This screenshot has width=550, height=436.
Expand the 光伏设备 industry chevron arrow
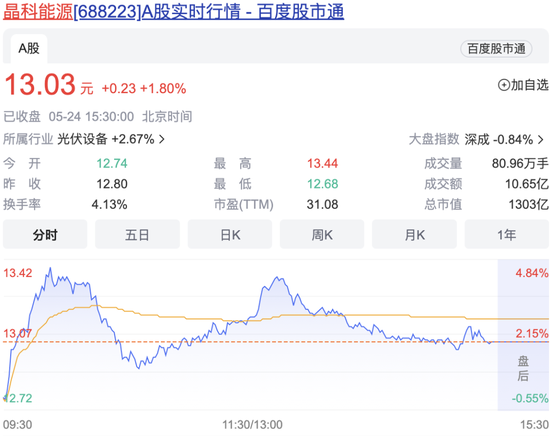pos(162,139)
